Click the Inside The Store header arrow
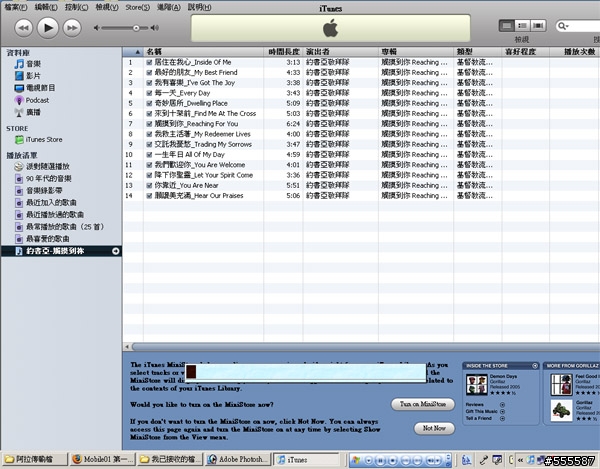The image size is (600, 469). pyautogui.click(x=535, y=366)
